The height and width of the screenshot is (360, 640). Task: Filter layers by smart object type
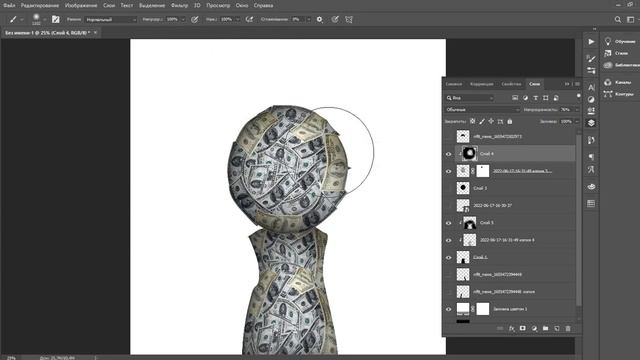coord(556,98)
